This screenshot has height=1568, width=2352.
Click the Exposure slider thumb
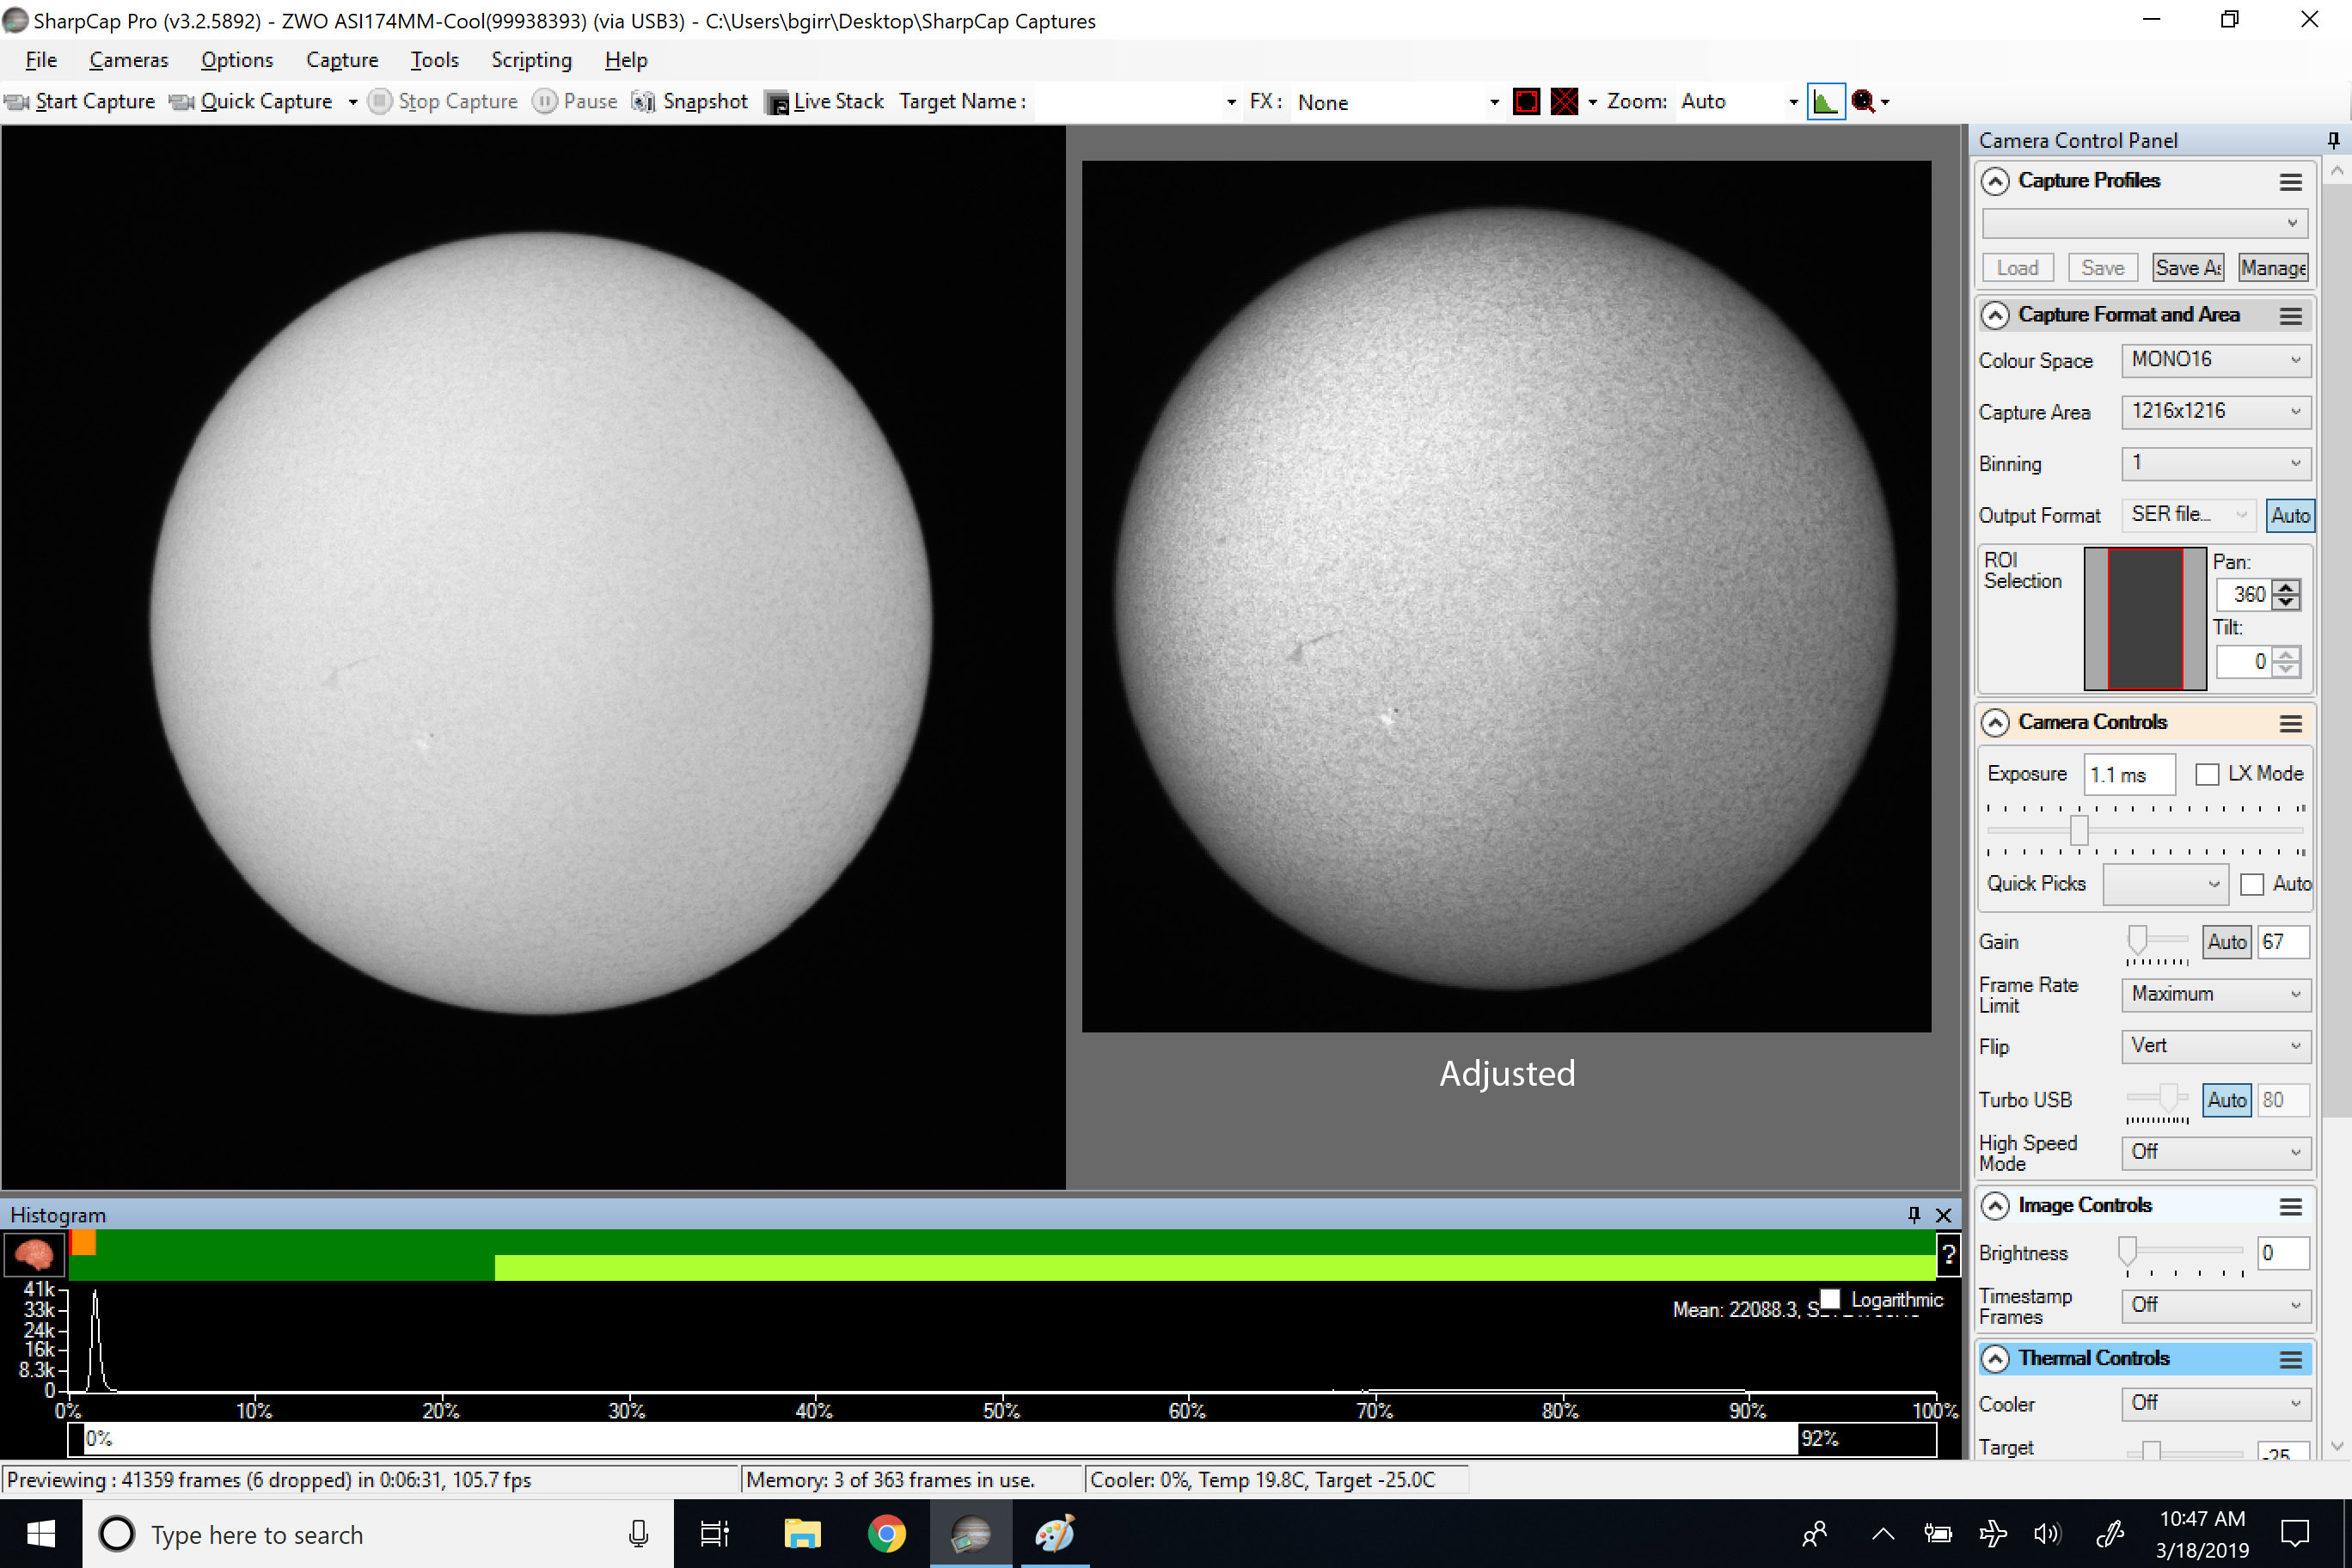2079,830
